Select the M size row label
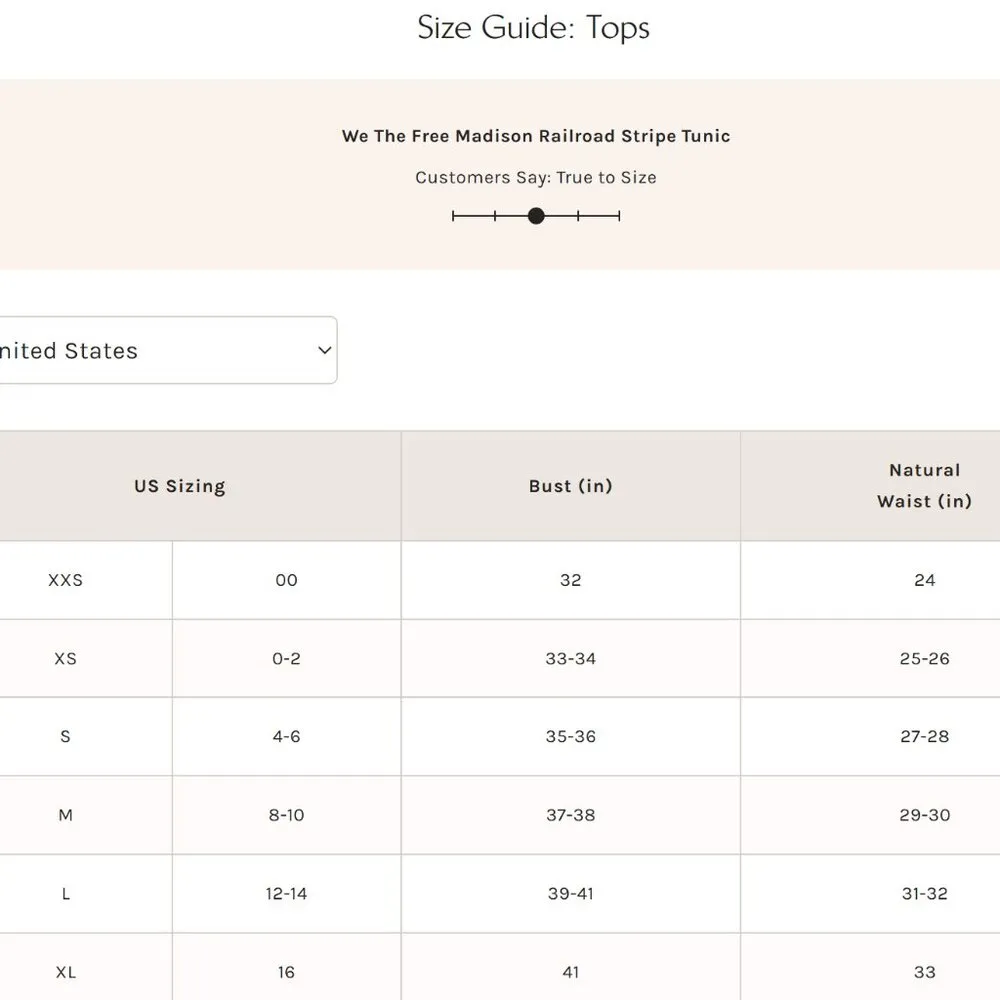 66,815
